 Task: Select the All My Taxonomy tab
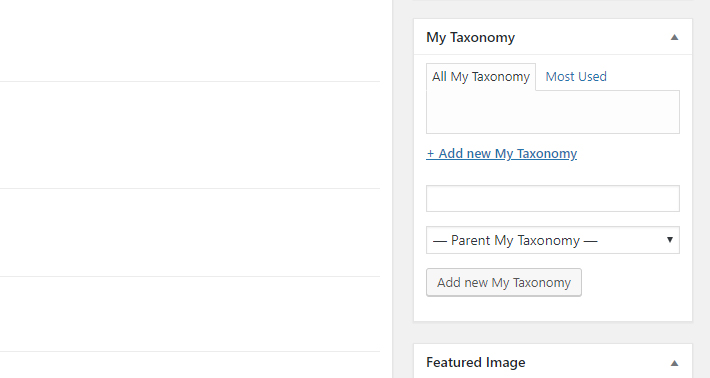[x=481, y=77]
